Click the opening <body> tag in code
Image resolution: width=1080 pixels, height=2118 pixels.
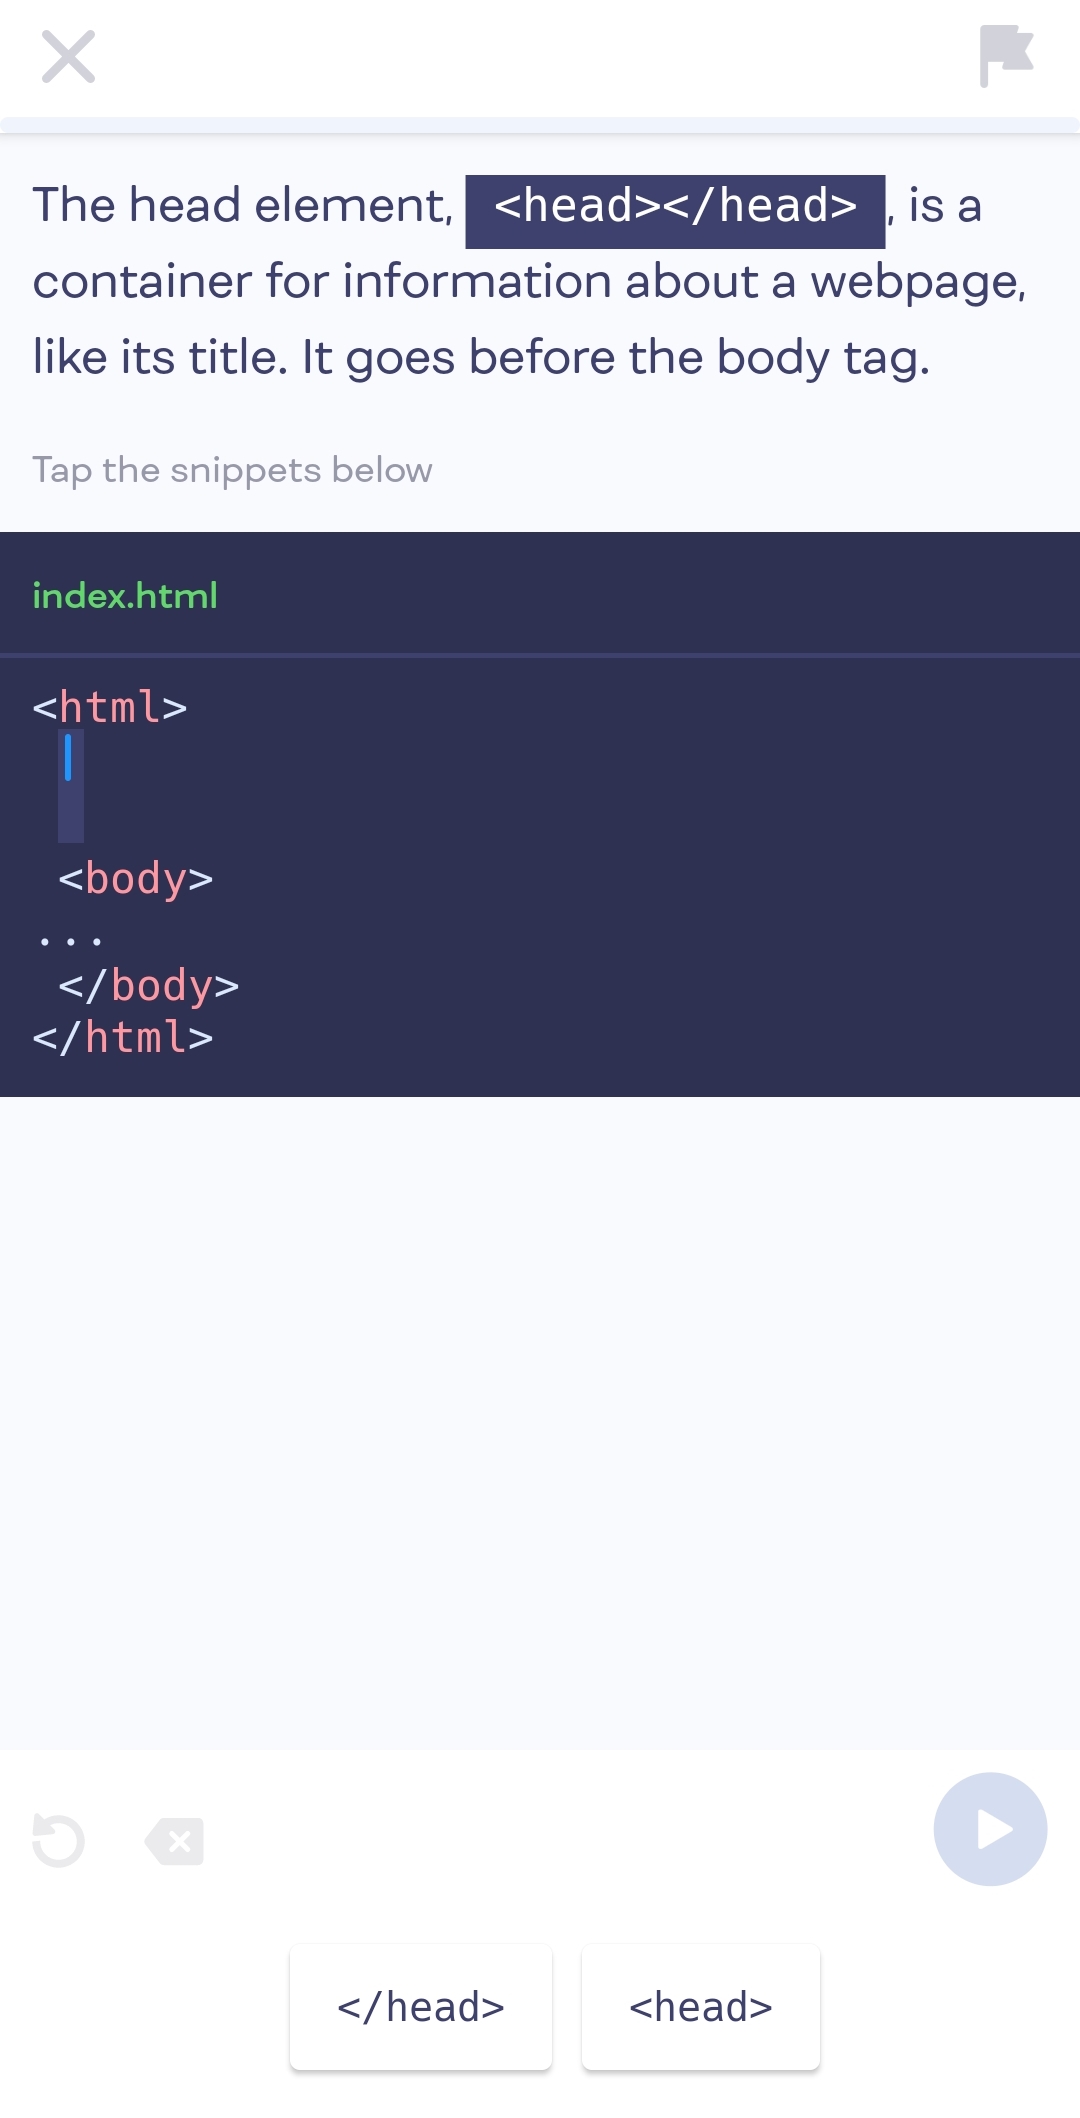[136, 879]
